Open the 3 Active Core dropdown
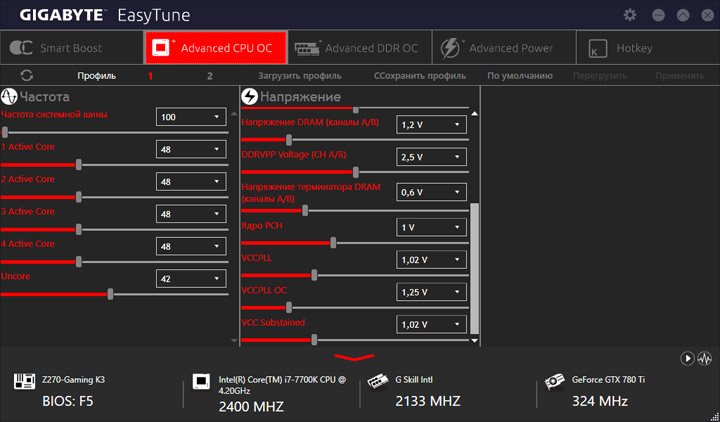Screen dimensions: 720x422 (191, 214)
